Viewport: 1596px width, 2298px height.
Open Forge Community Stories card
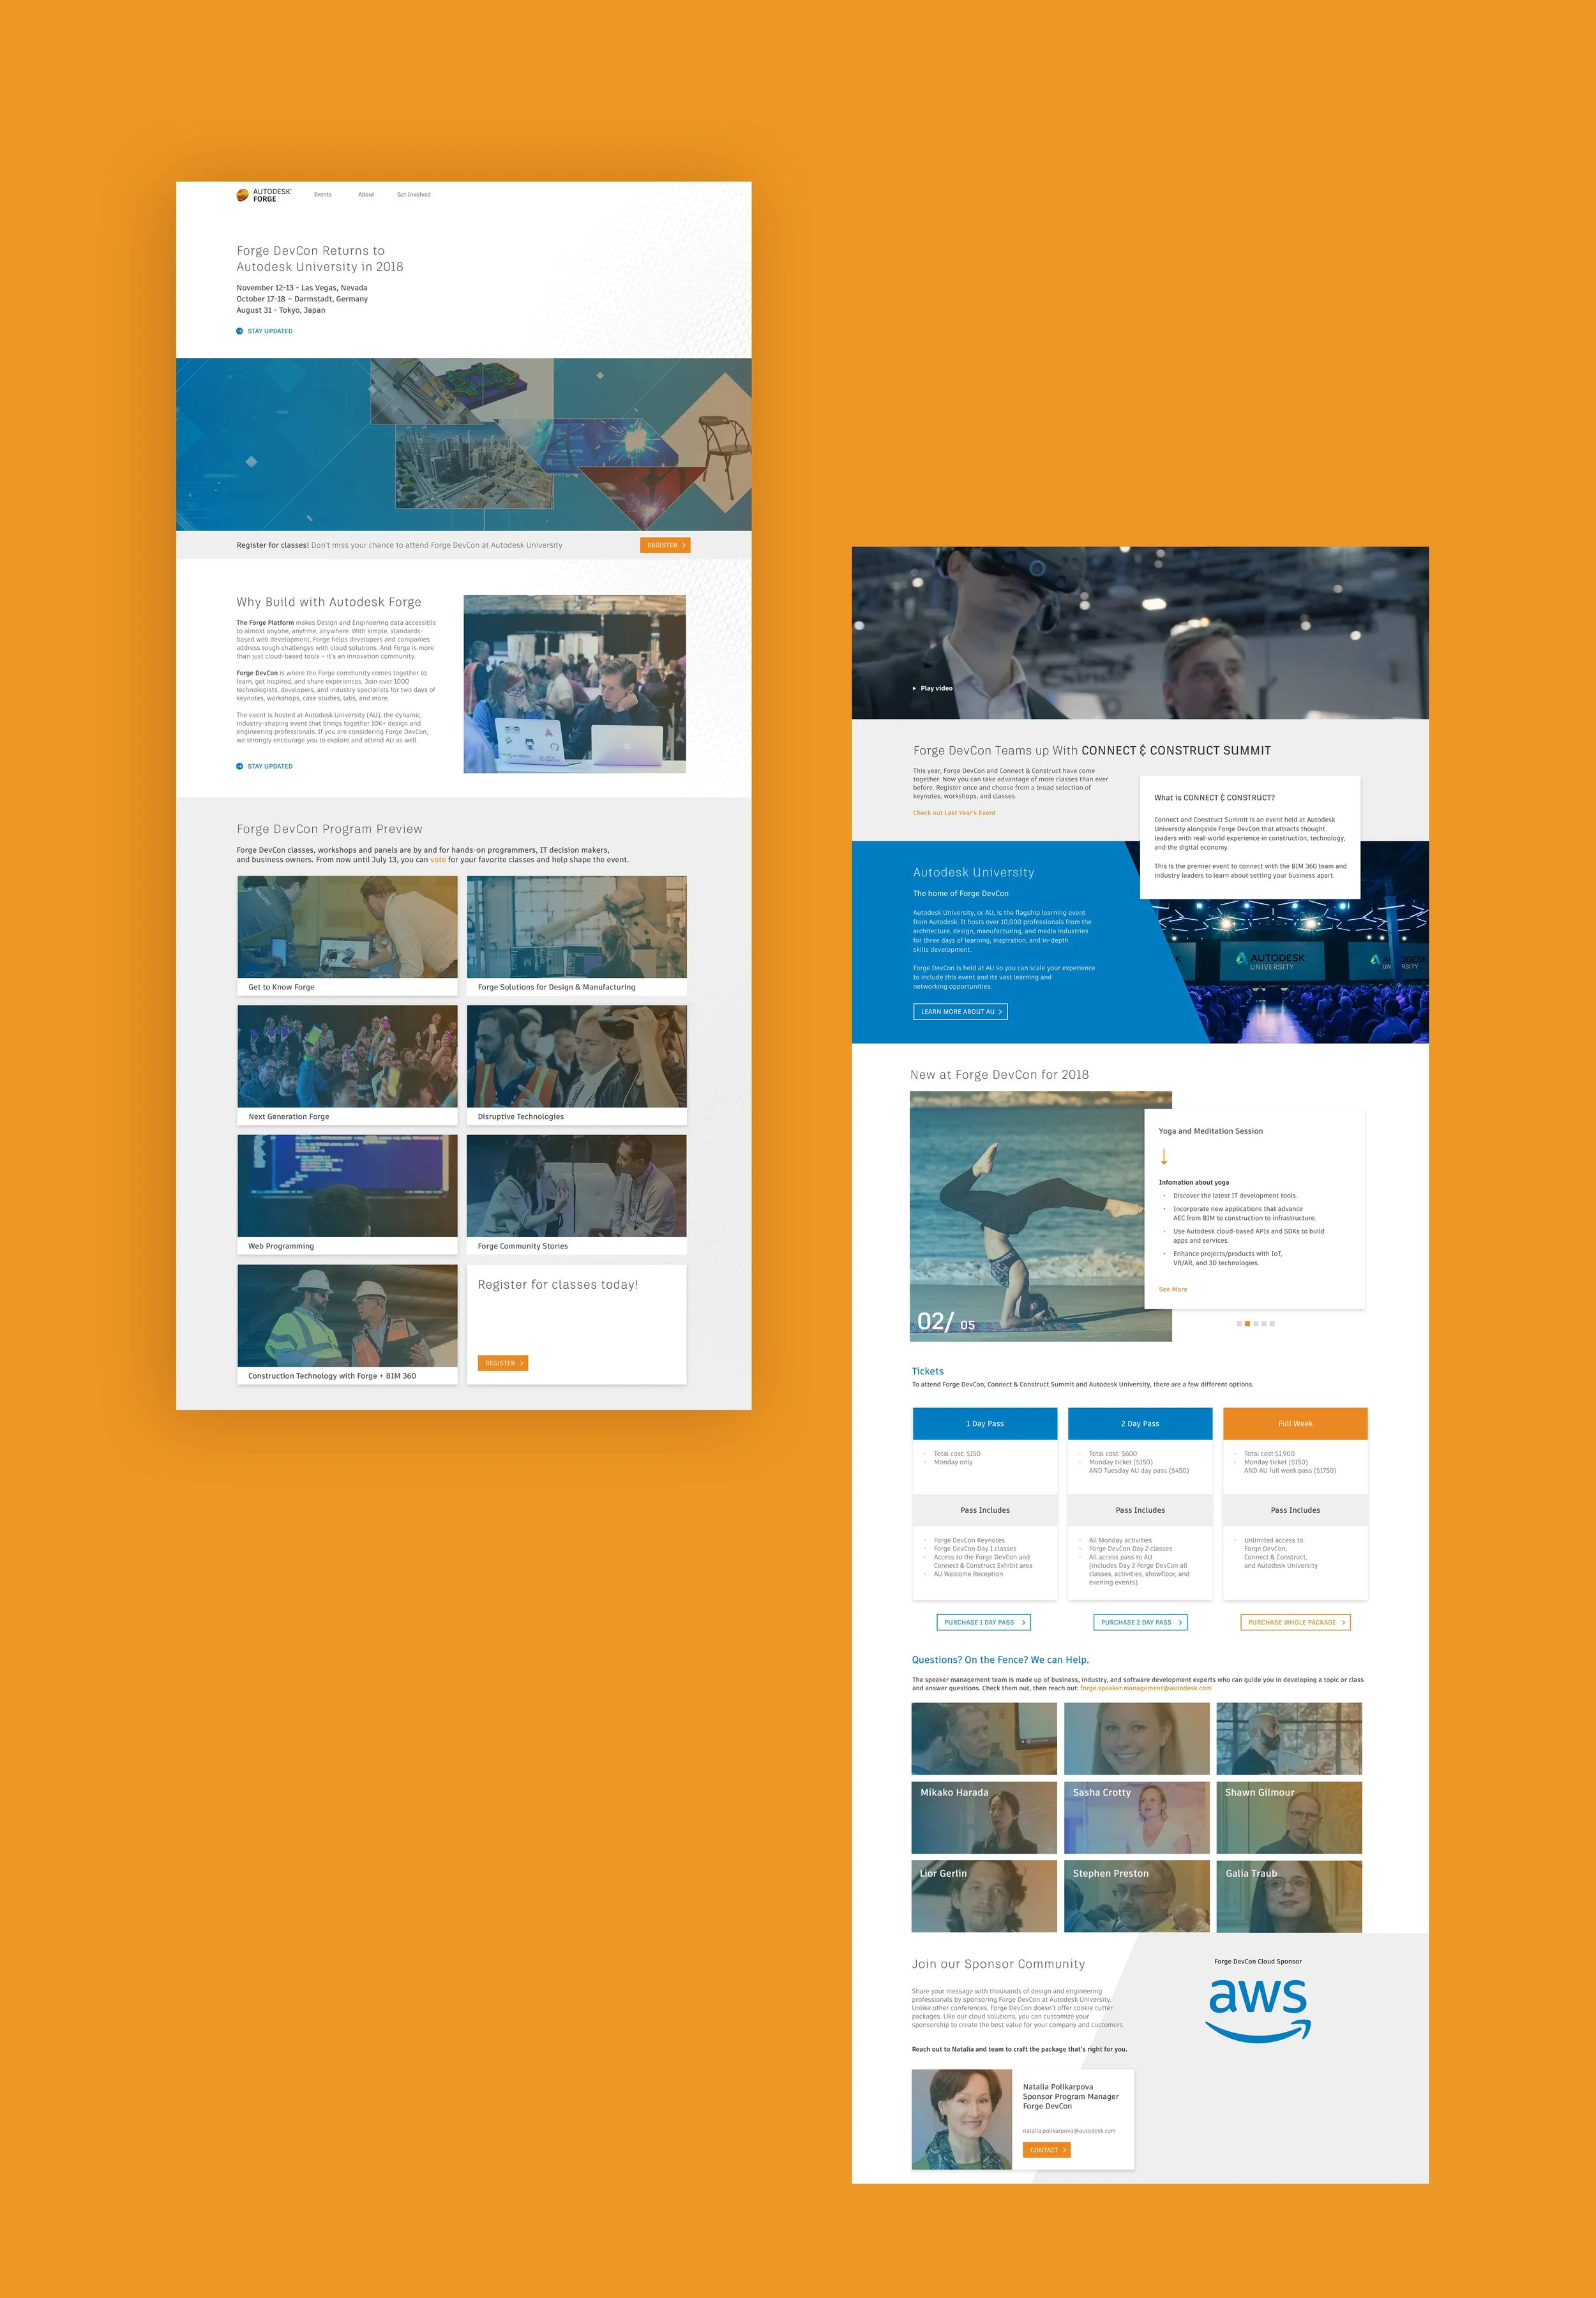point(577,1194)
